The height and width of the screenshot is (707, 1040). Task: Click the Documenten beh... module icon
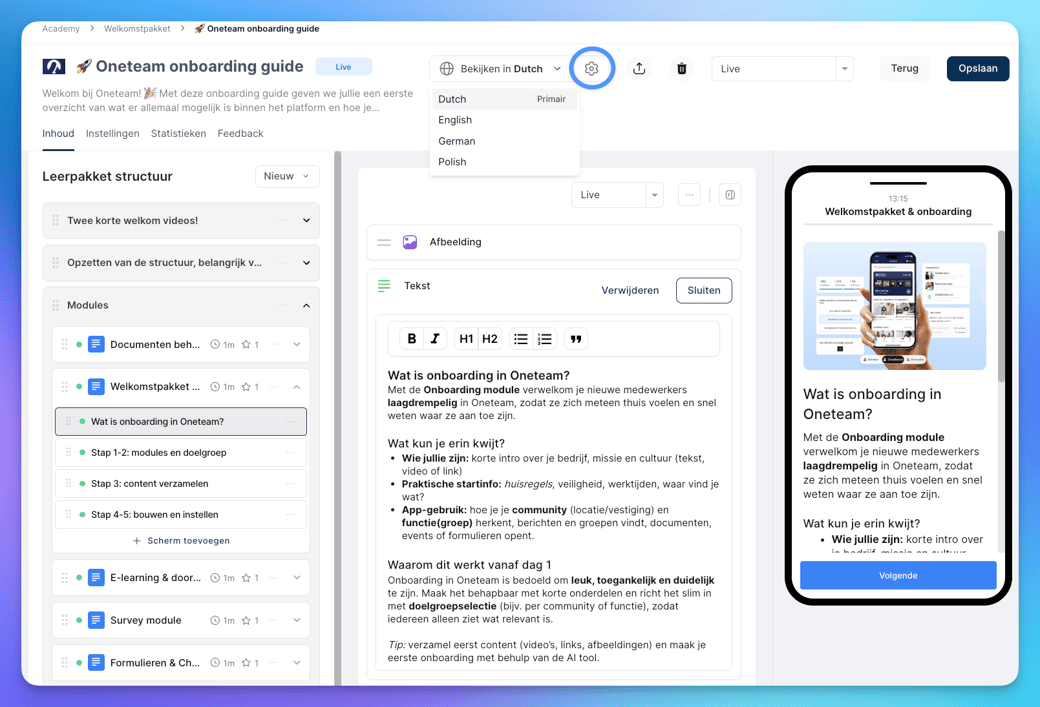tap(96, 344)
